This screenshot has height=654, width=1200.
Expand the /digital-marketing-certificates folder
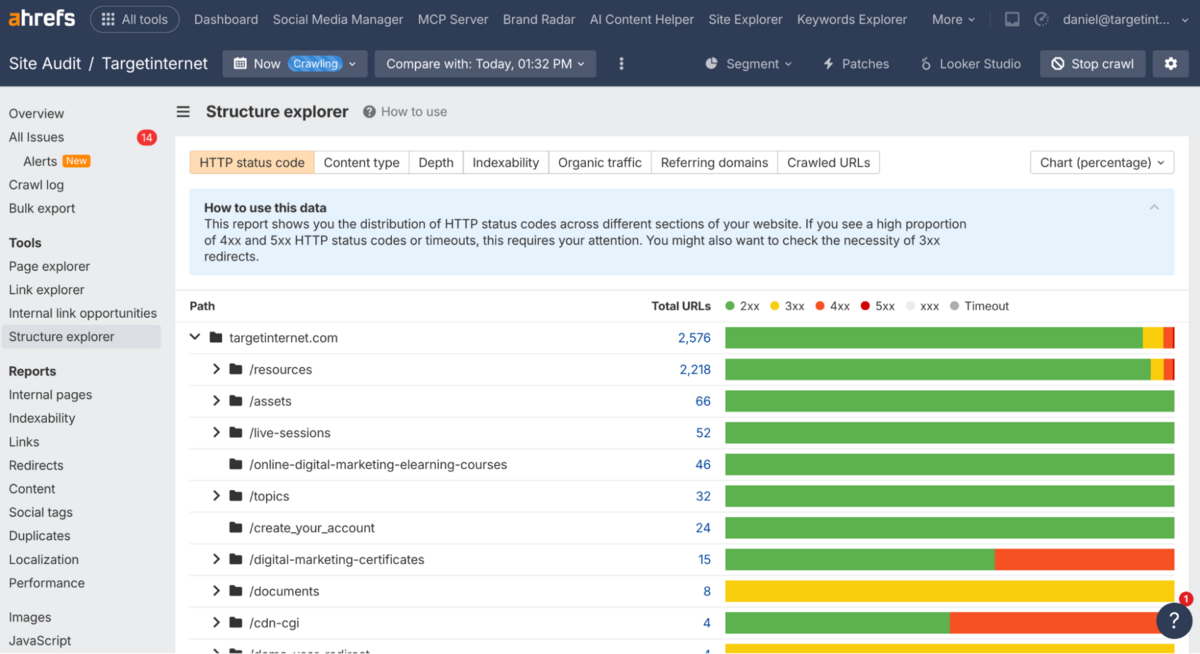tap(216, 559)
